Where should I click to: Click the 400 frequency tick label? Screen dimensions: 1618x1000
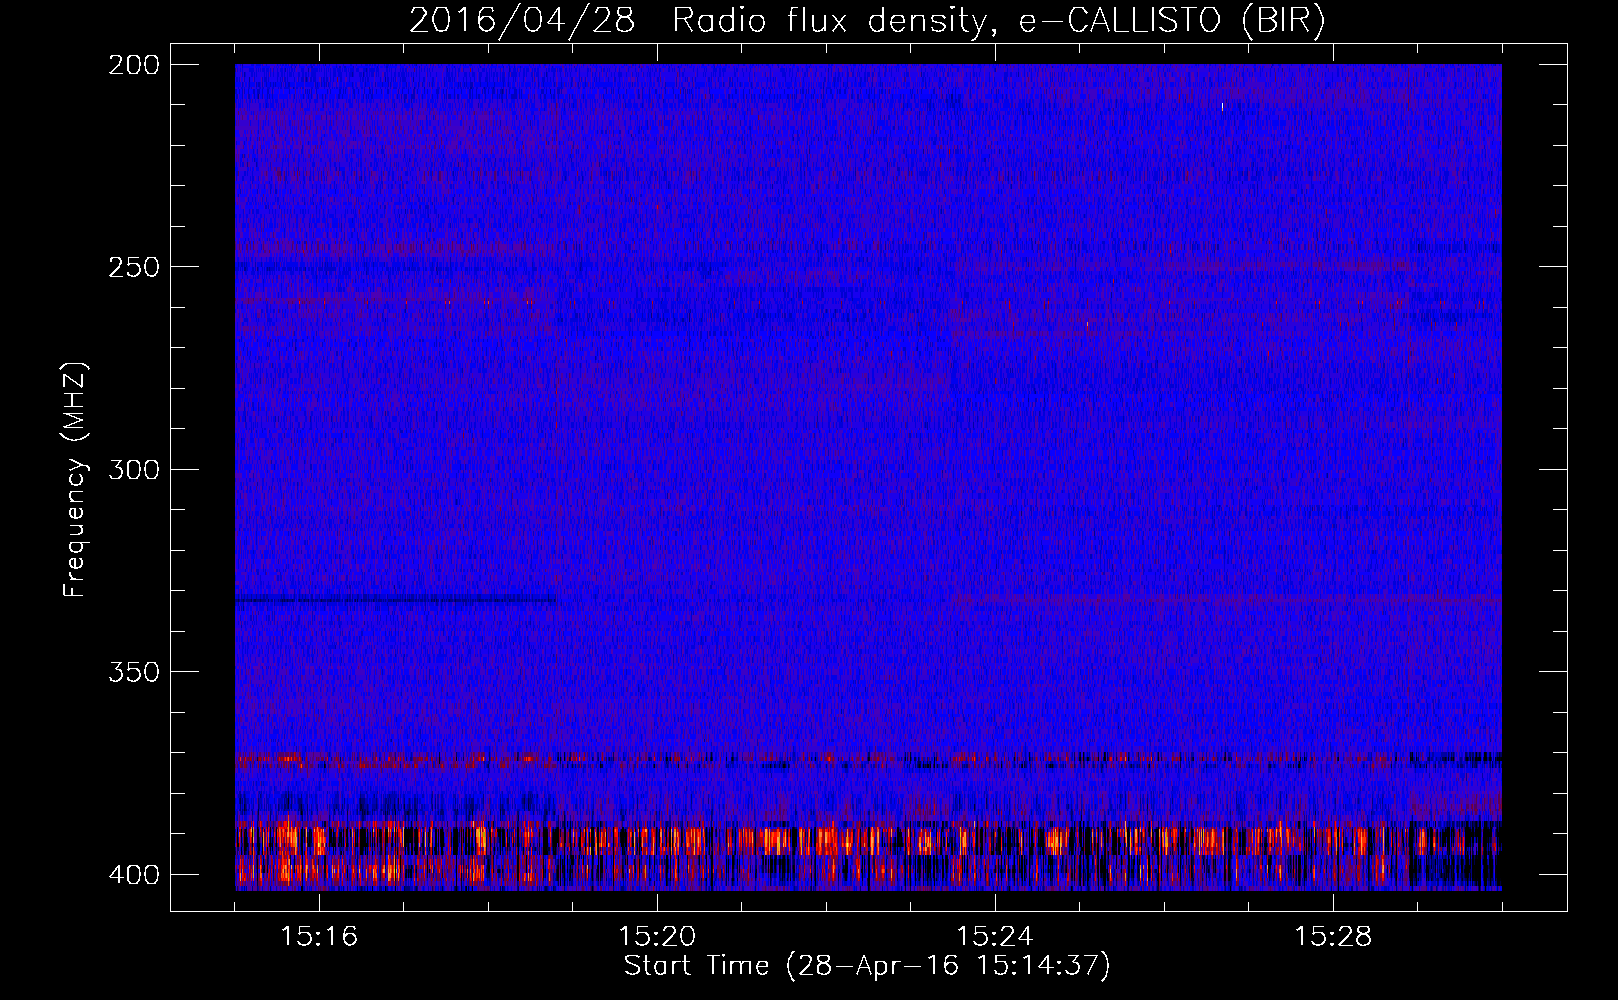pos(133,874)
